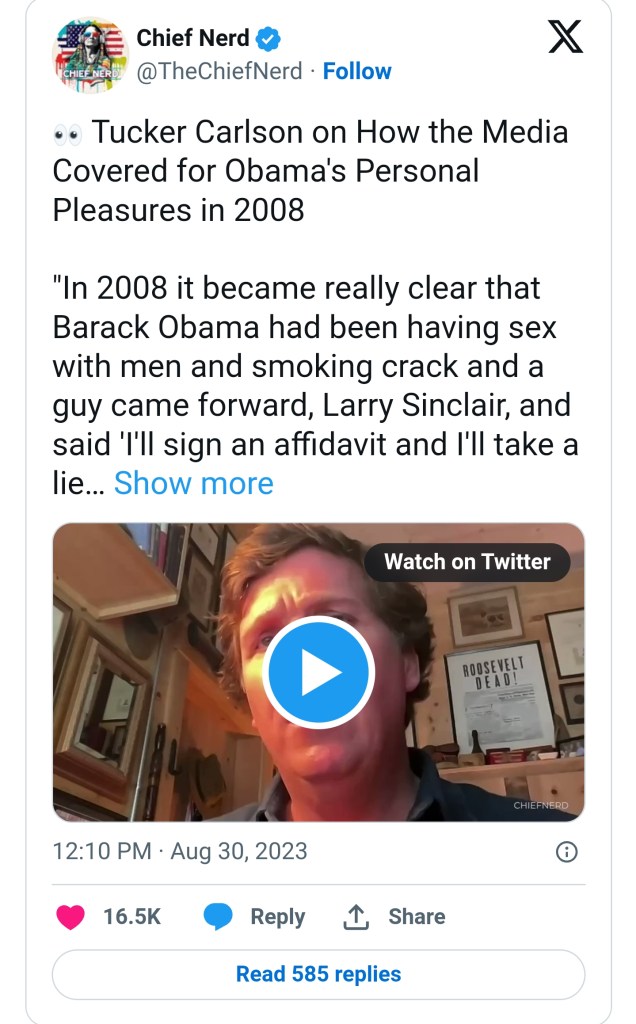The image size is (636, 1024).
Task: Like the tweet with the heart icon
Action: click(70, 916)
